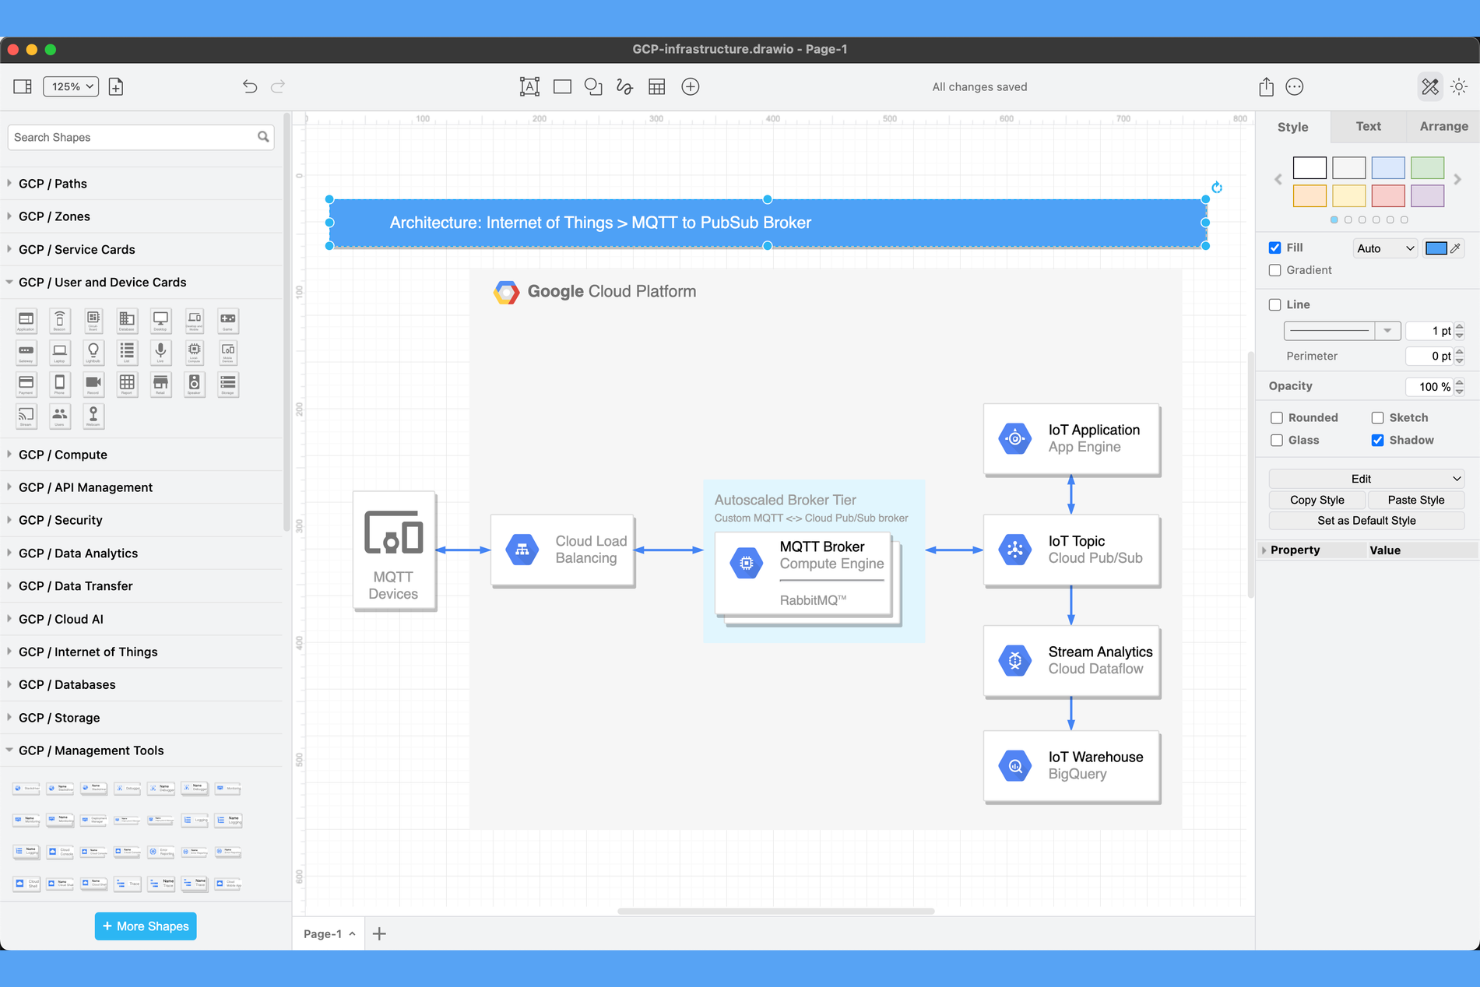Click the More Shapes button

coord(146,927)
